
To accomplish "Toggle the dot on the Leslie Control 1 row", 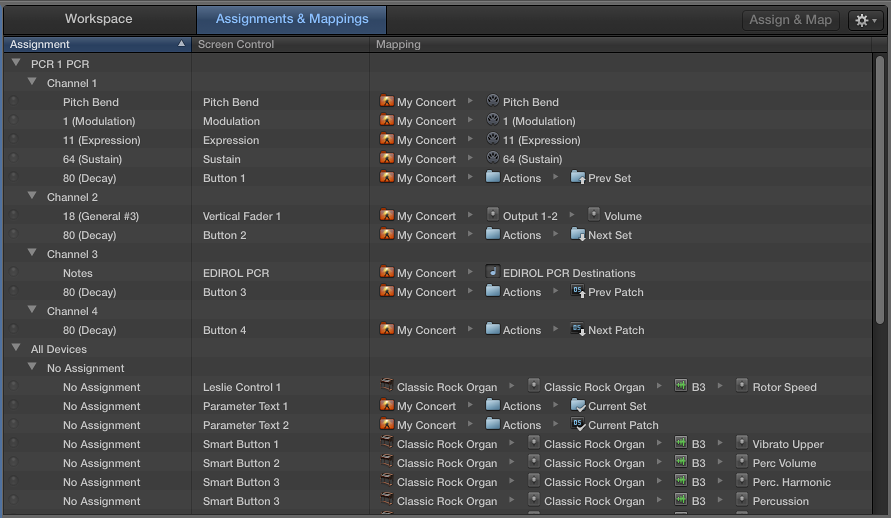I will pos(14,386).
